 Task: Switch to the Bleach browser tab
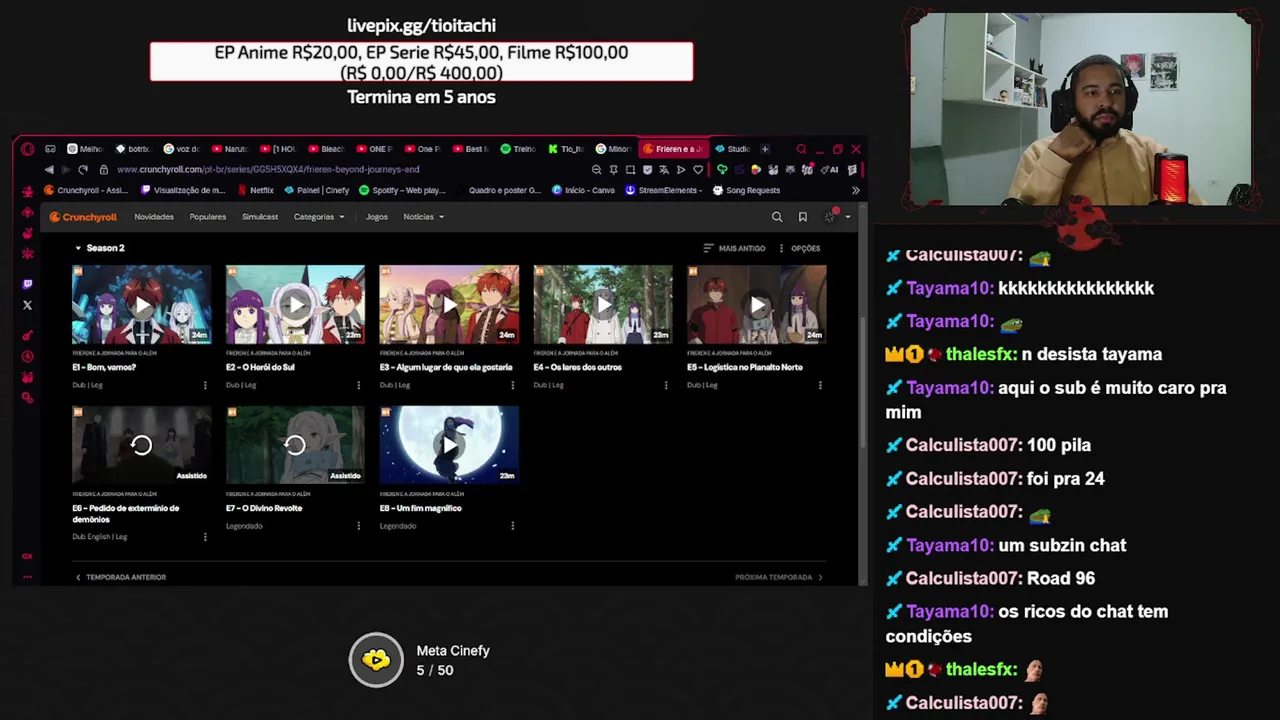click(x=326, y=149)
